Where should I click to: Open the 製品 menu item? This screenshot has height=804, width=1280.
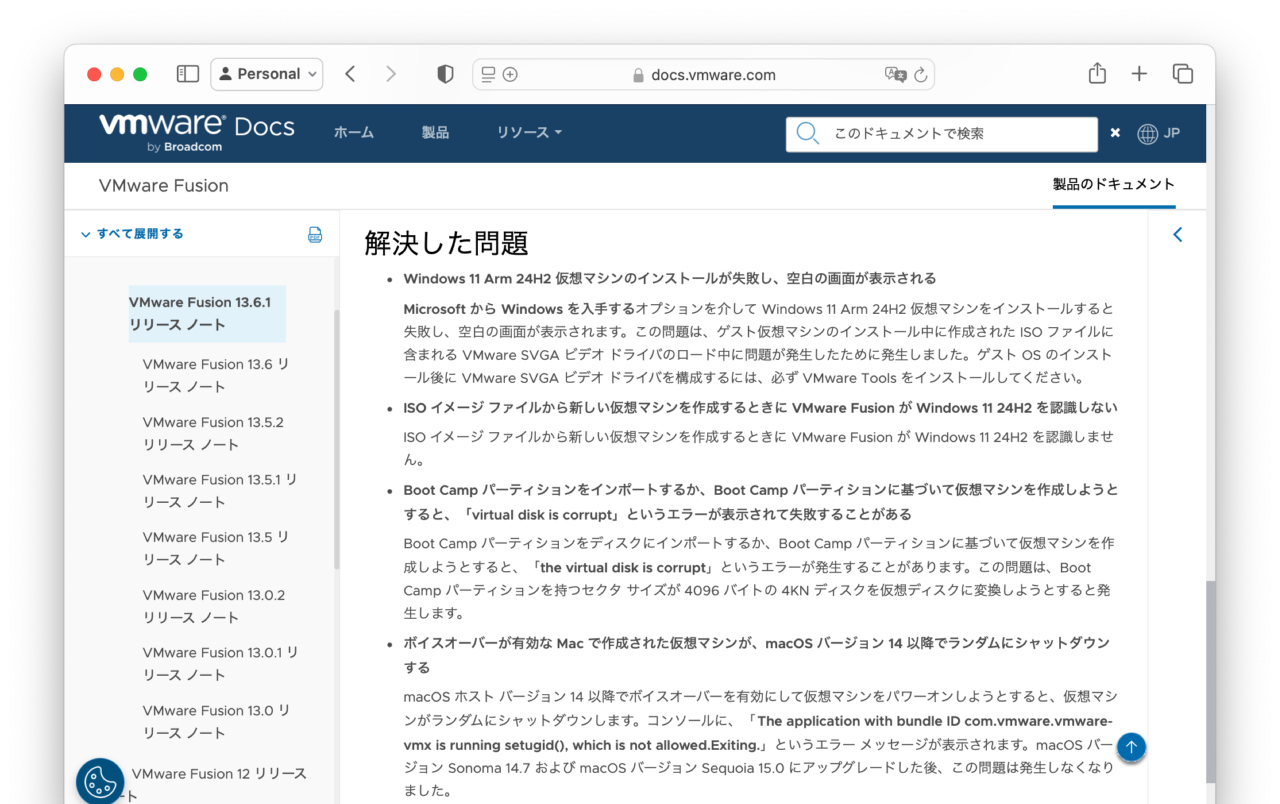(x=435, y=133)
